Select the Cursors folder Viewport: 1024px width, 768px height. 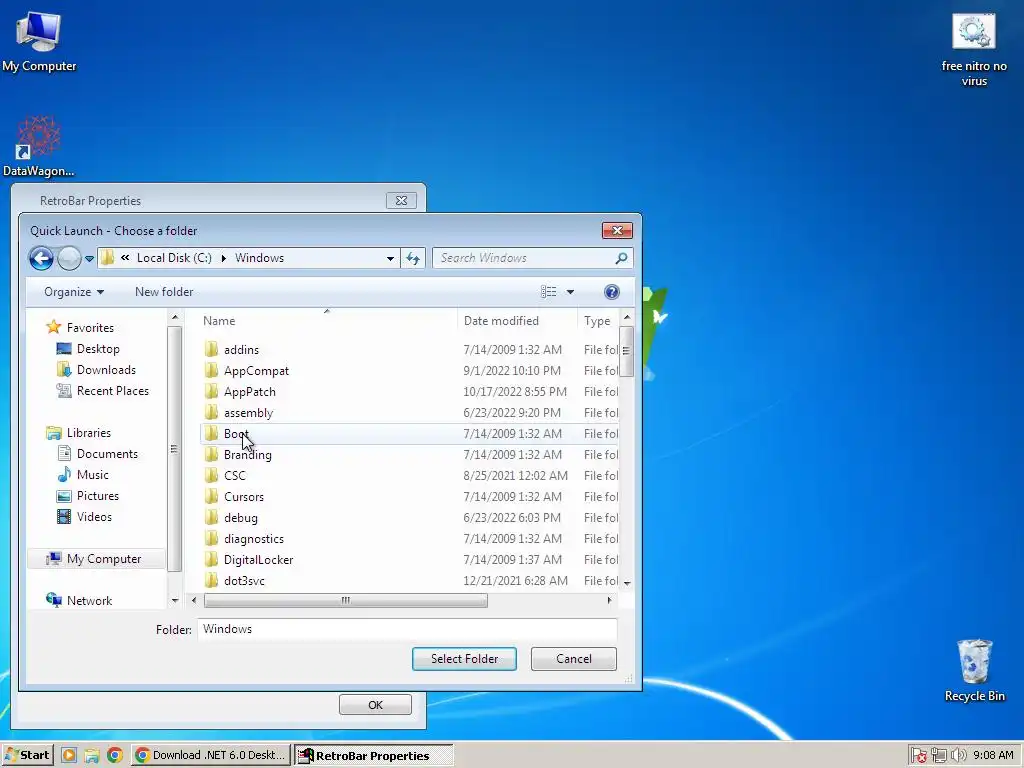pyautogui.click(x=244, y=496)
